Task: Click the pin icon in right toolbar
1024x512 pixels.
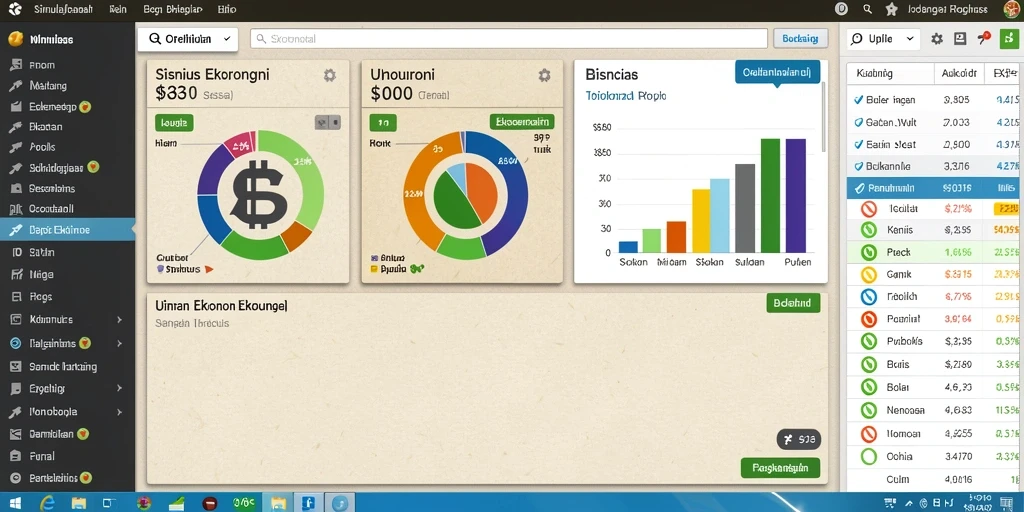Action: click(984, 39)
